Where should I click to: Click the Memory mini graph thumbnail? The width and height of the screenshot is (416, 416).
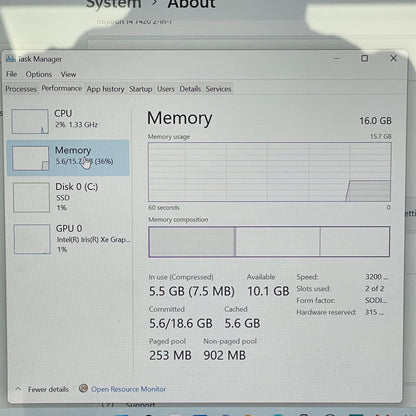coord(31,159)
